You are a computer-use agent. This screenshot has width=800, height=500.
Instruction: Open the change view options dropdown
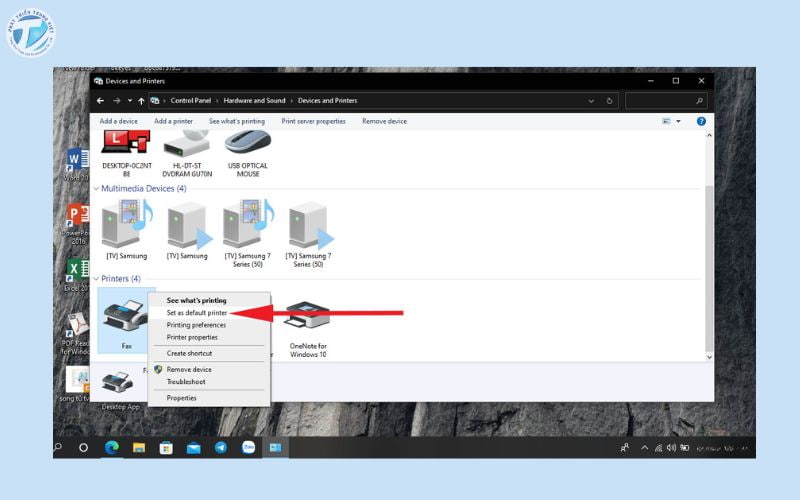pos(678,121)
